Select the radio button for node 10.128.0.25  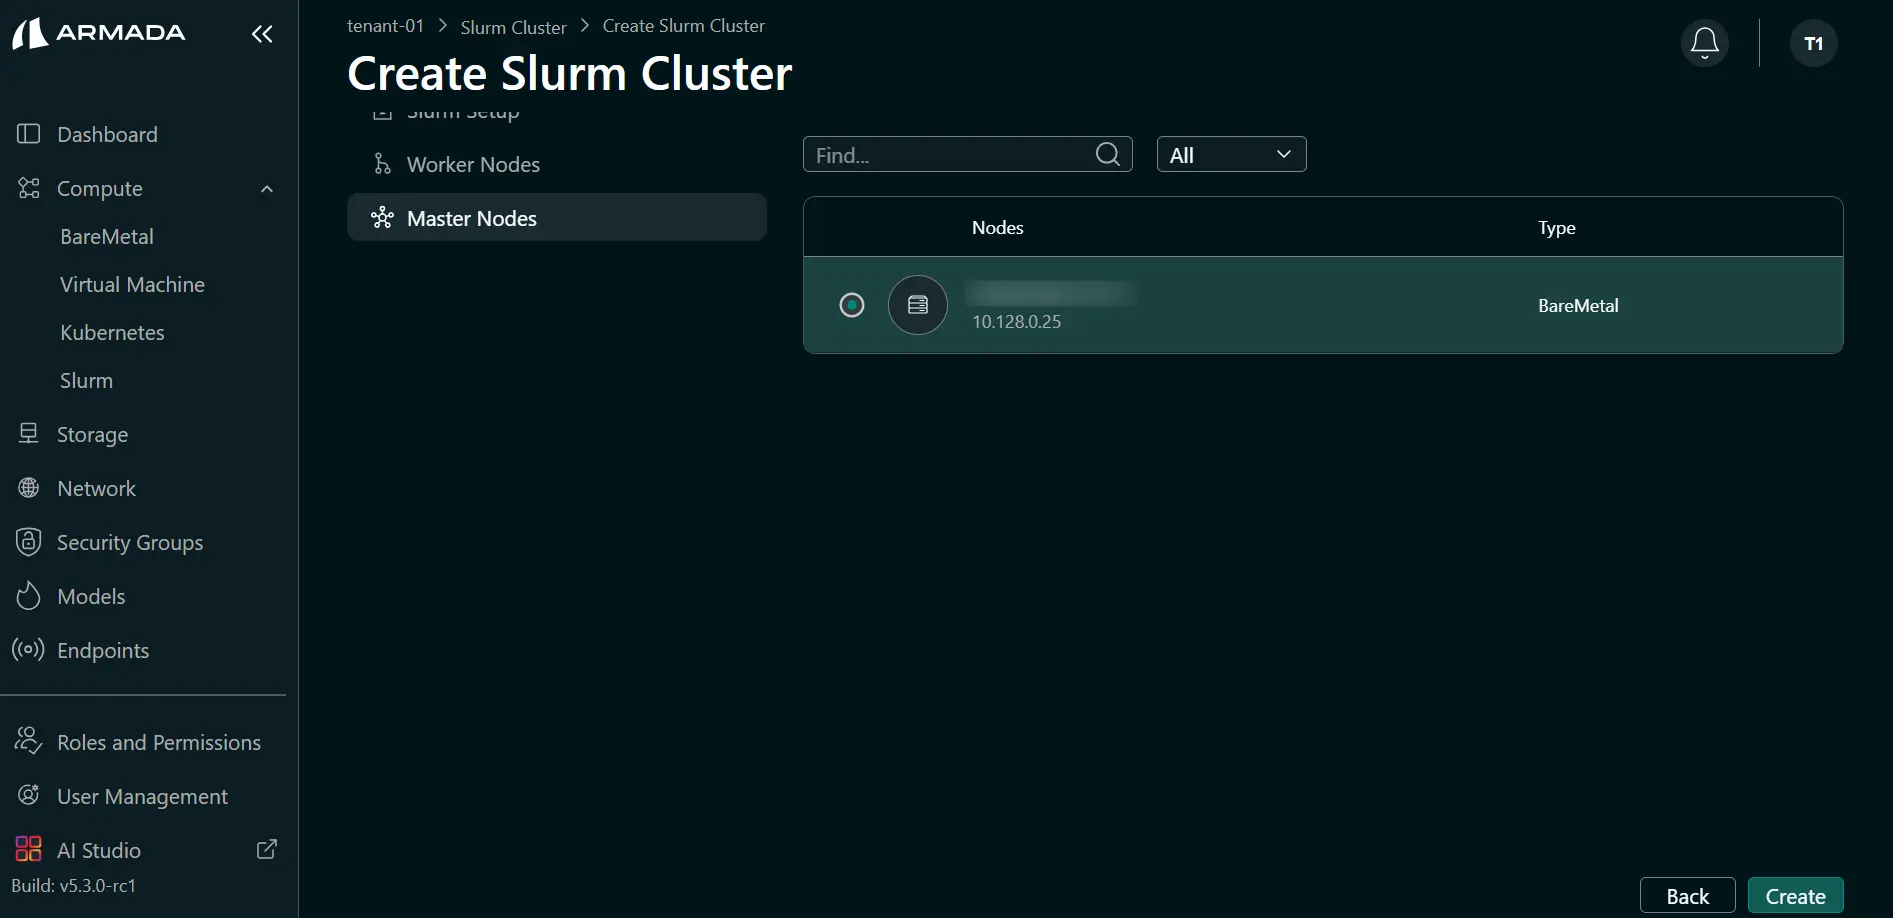(852, 305)
